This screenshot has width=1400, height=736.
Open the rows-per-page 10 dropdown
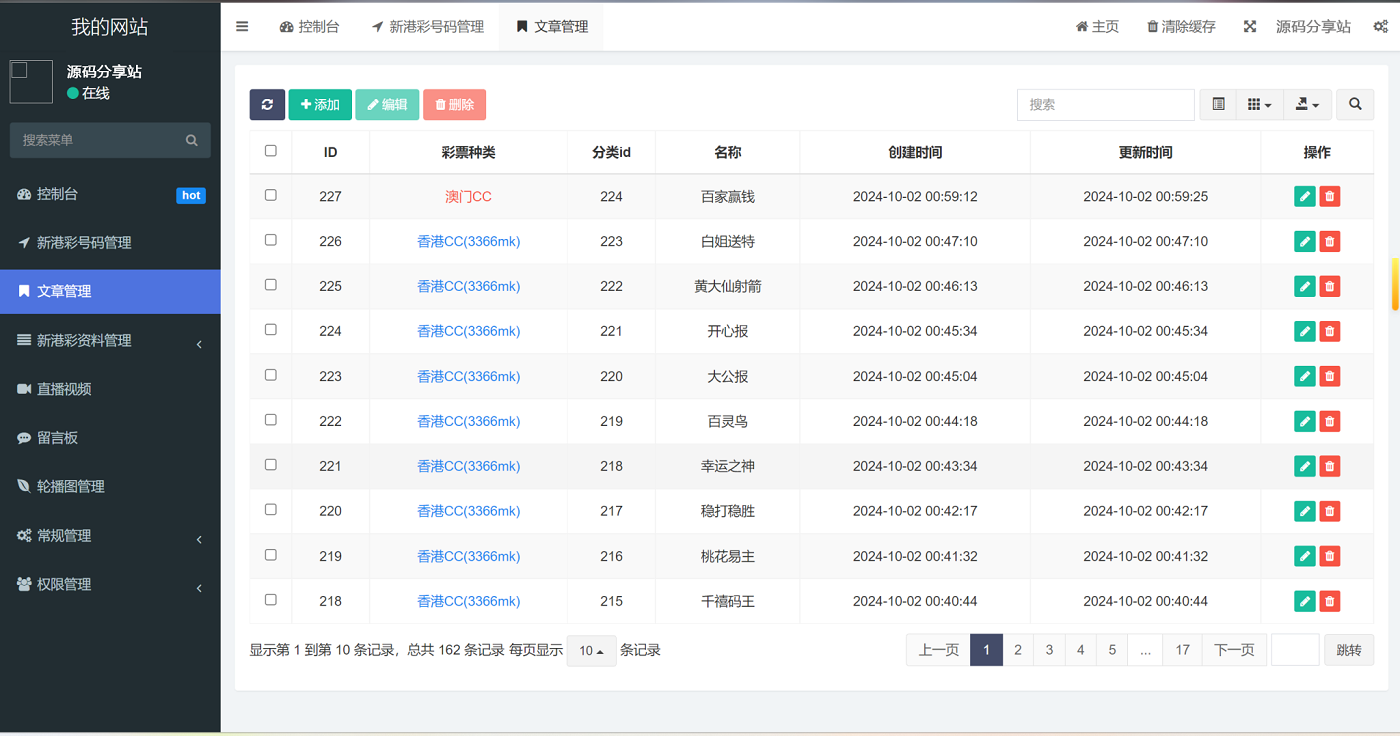(x=591, y=651)
